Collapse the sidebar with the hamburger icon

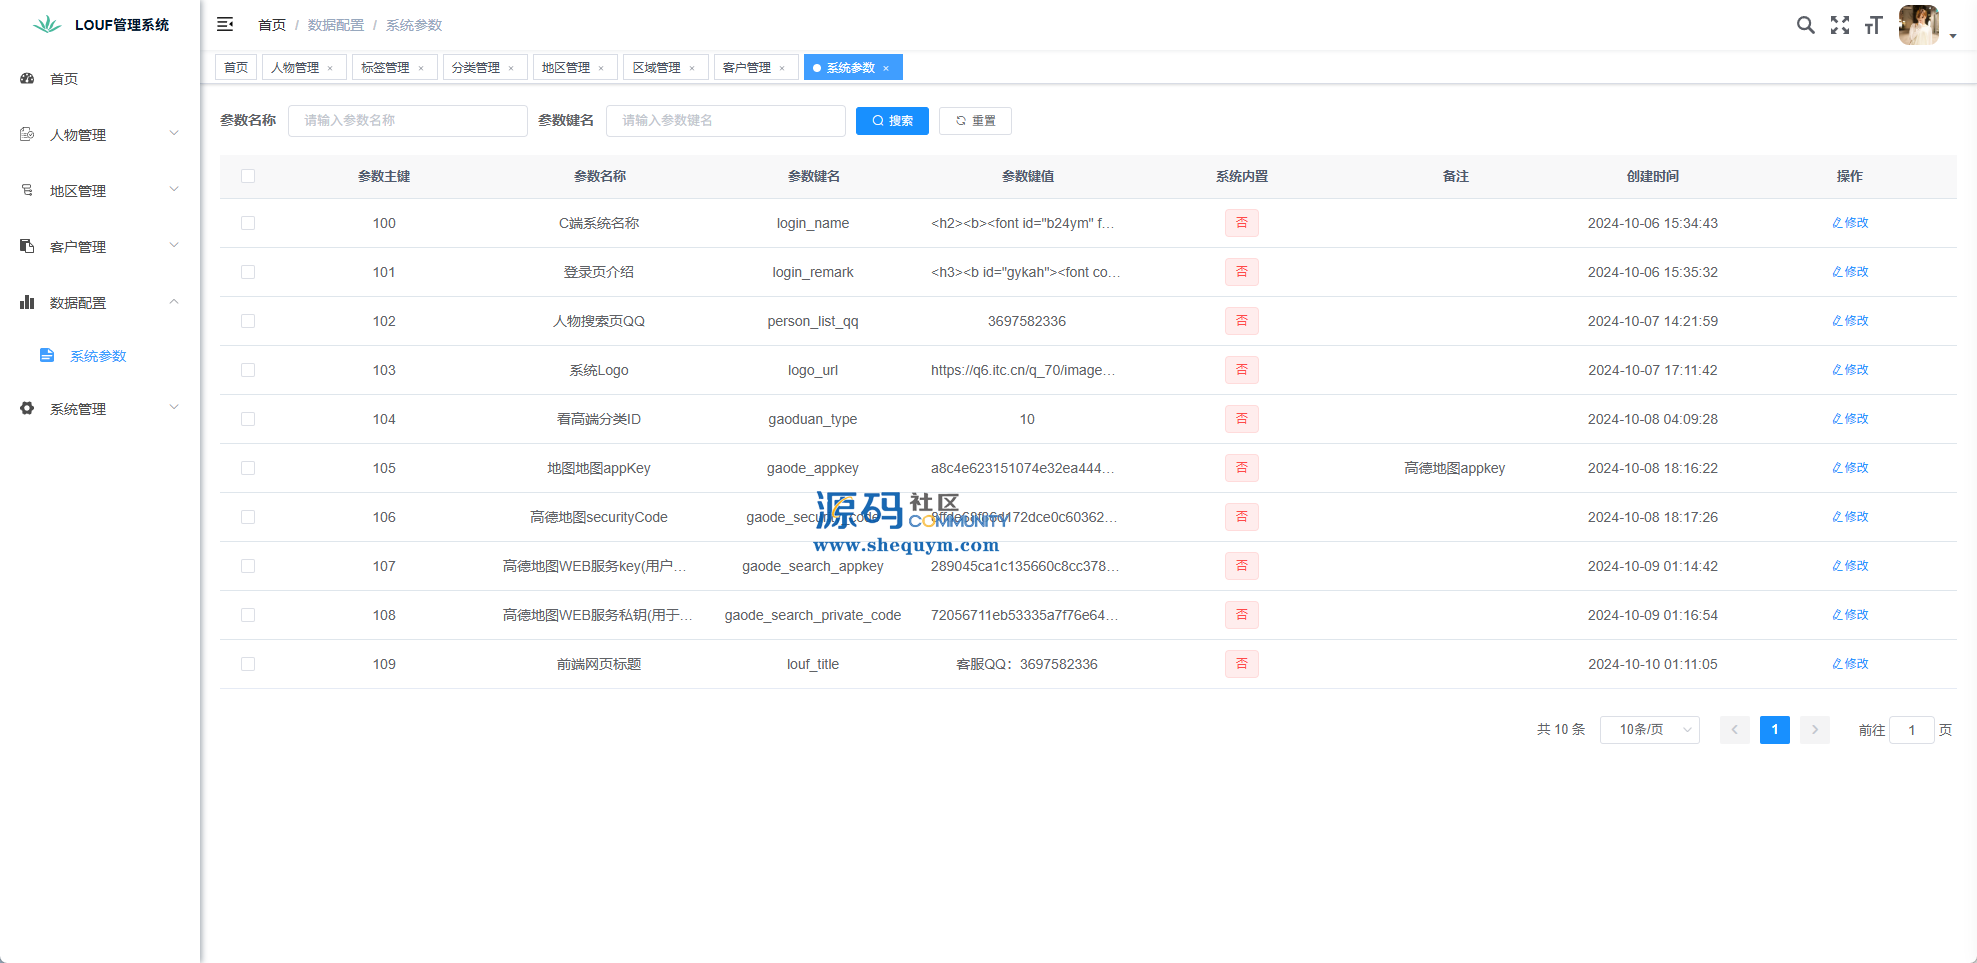[x=225, y=24]
